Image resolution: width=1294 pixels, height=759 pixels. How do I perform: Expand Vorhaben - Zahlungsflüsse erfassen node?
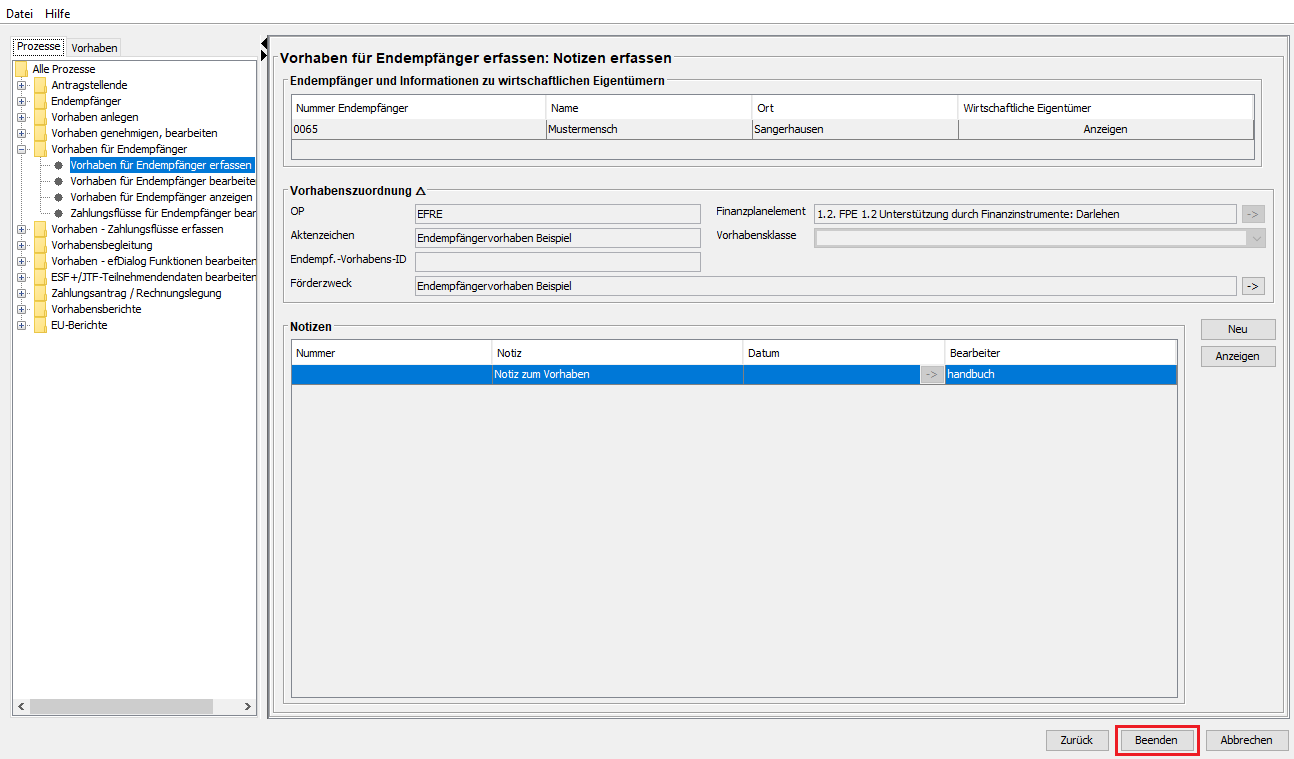click(x=21, y=229)
